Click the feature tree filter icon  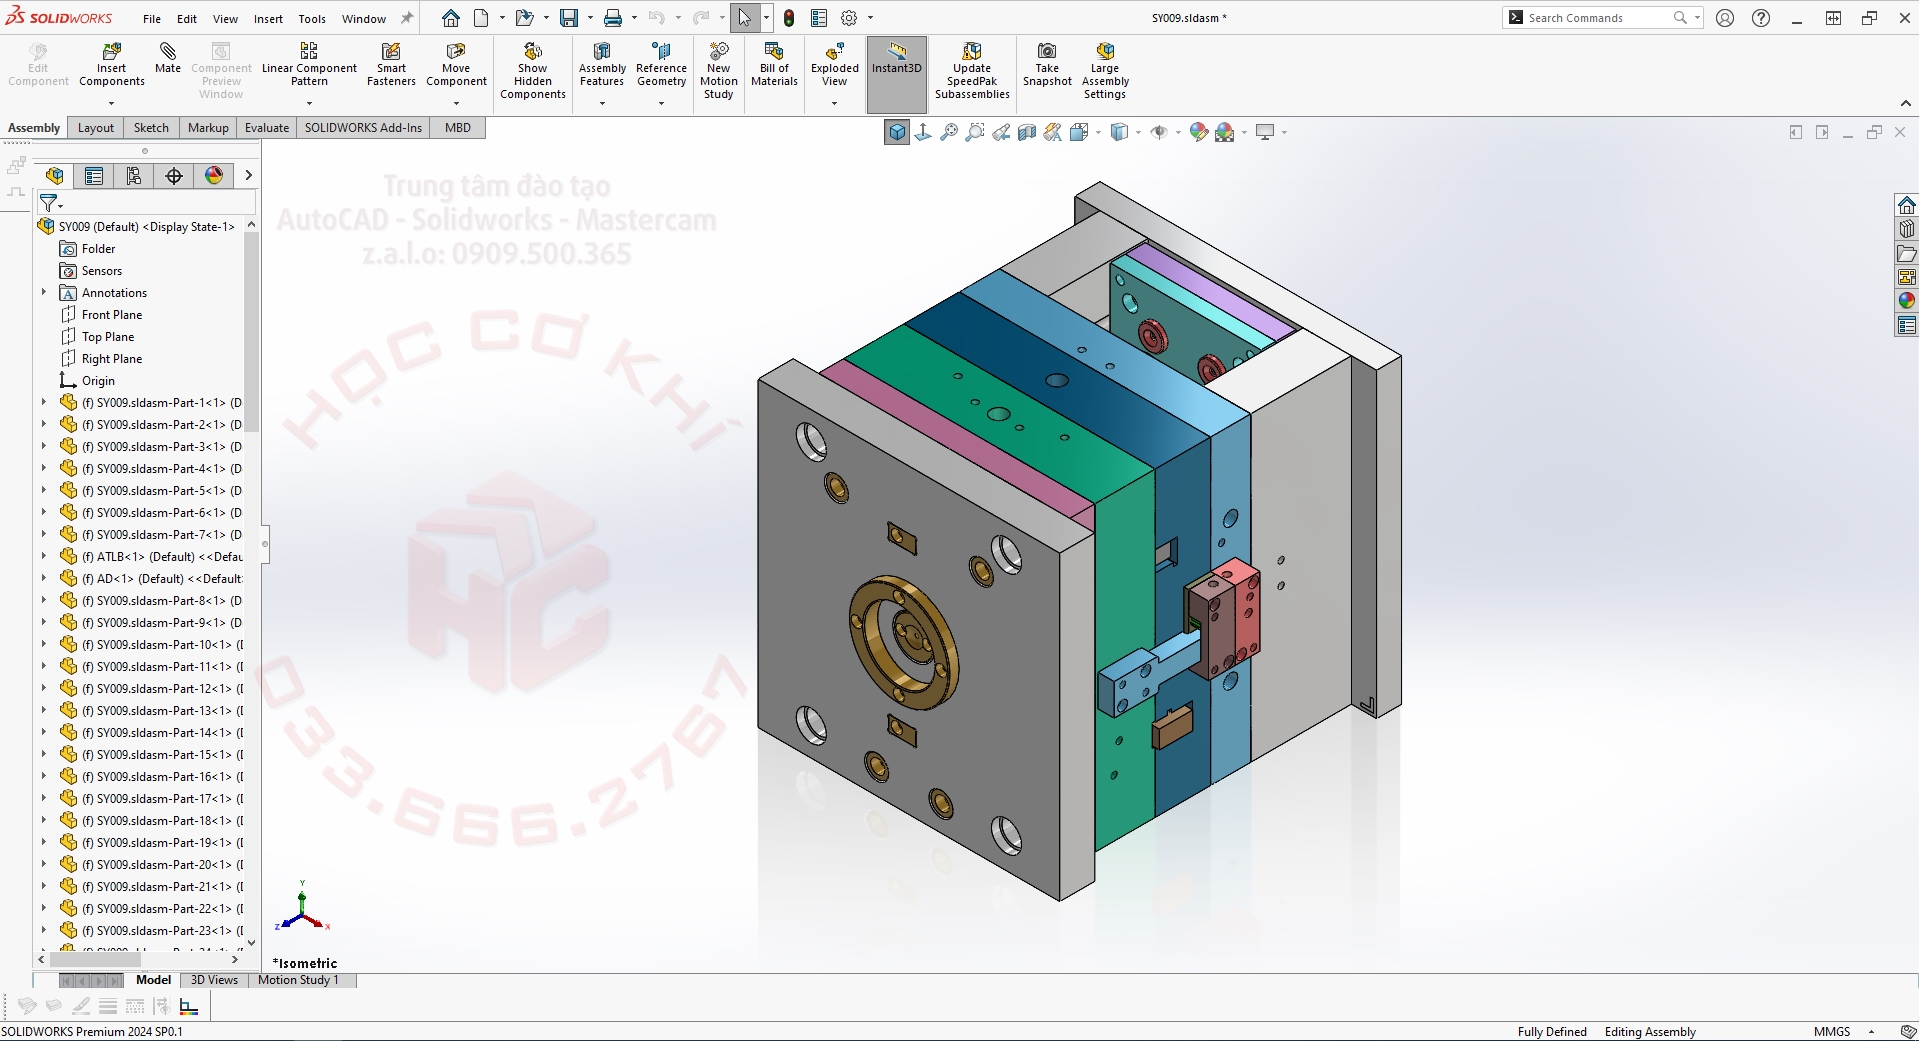49,203
